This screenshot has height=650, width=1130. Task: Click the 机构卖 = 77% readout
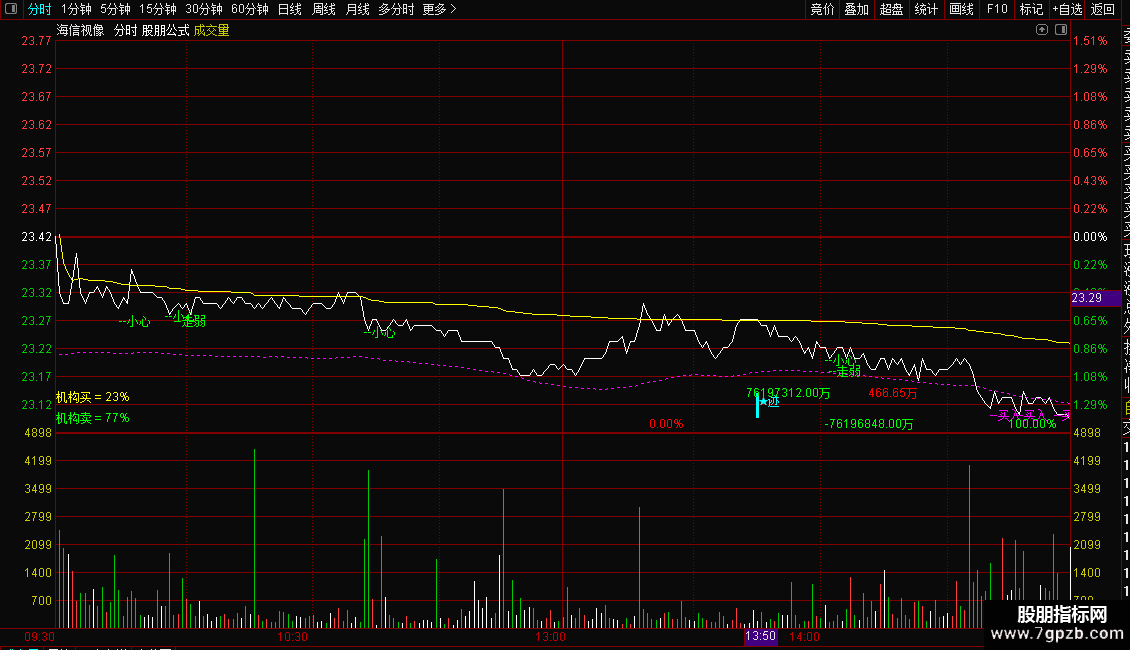(x=92, y=418)
